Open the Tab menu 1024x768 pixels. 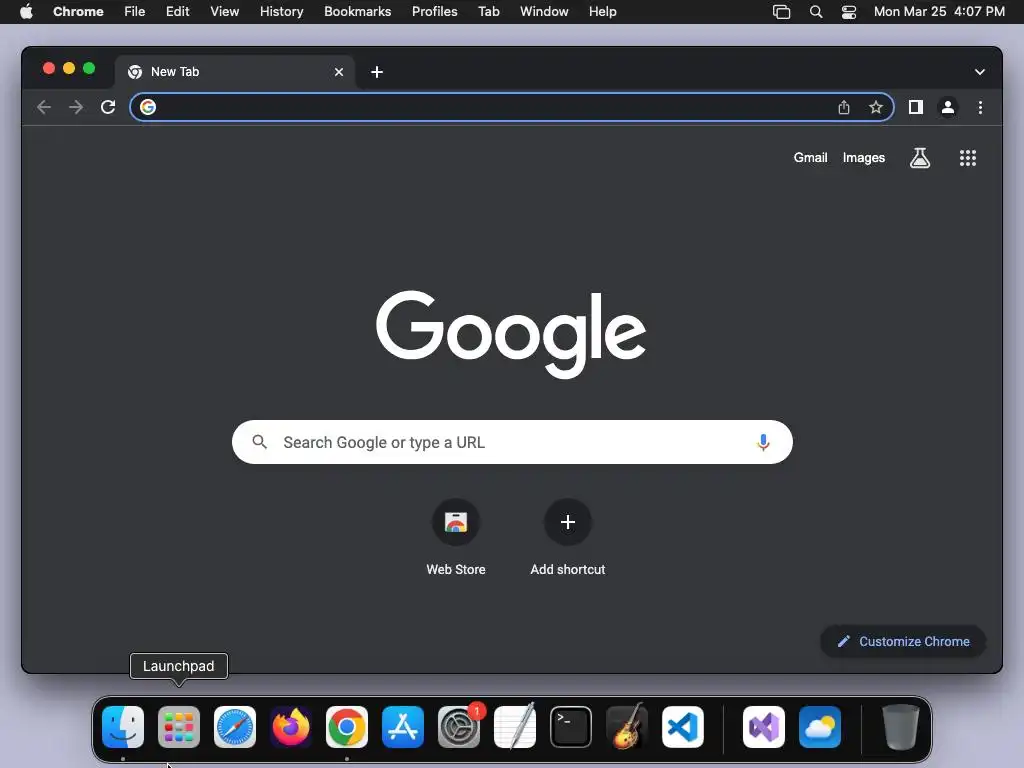[488, 12]
